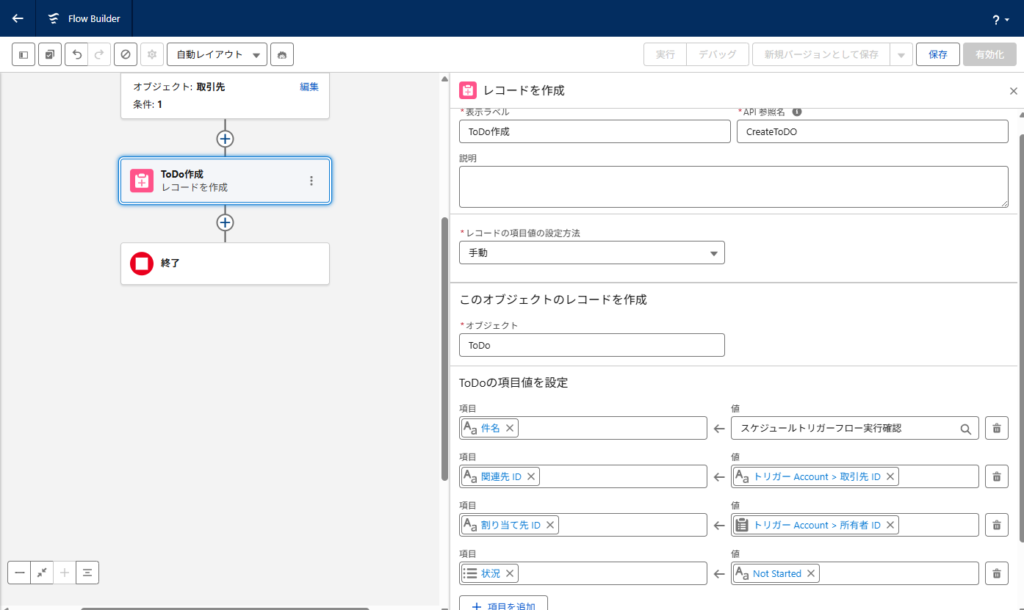Go back with the arrow in the header
The width and height of the screenshot is (1024, 610).
[18, 18]
